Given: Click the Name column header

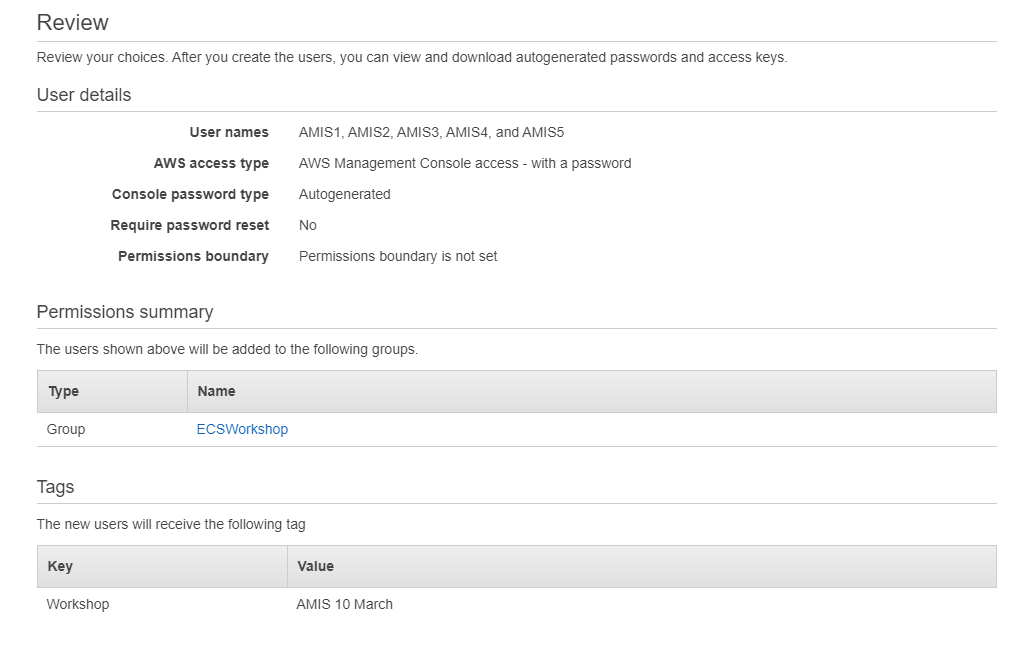Looking at the screenshot, I should [x=217, y=391].
